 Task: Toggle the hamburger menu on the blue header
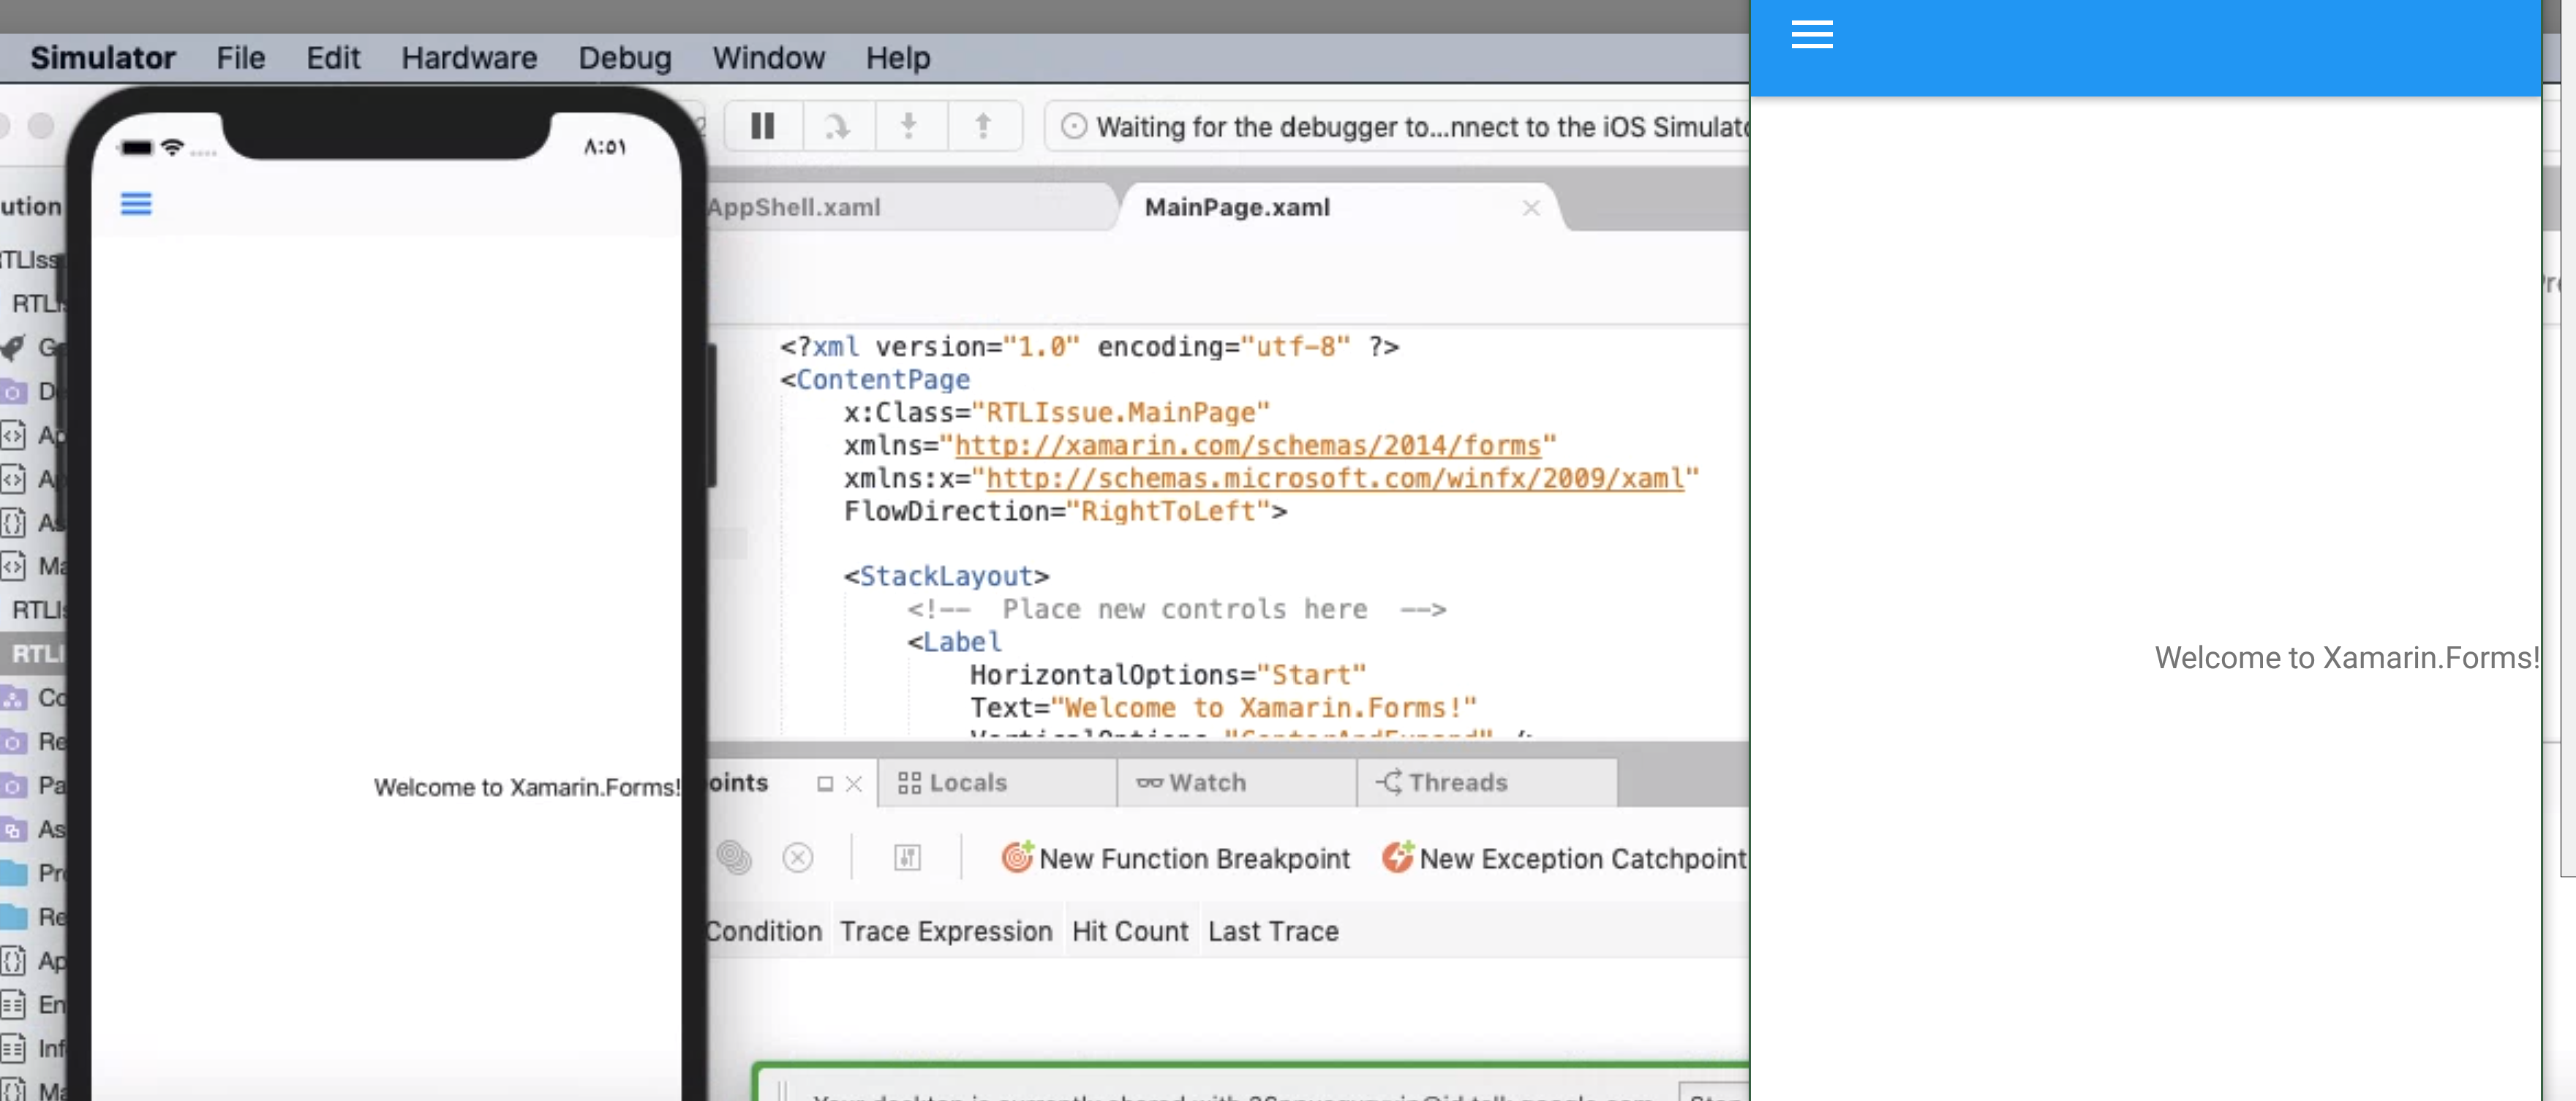click(x=1812, y=34)
